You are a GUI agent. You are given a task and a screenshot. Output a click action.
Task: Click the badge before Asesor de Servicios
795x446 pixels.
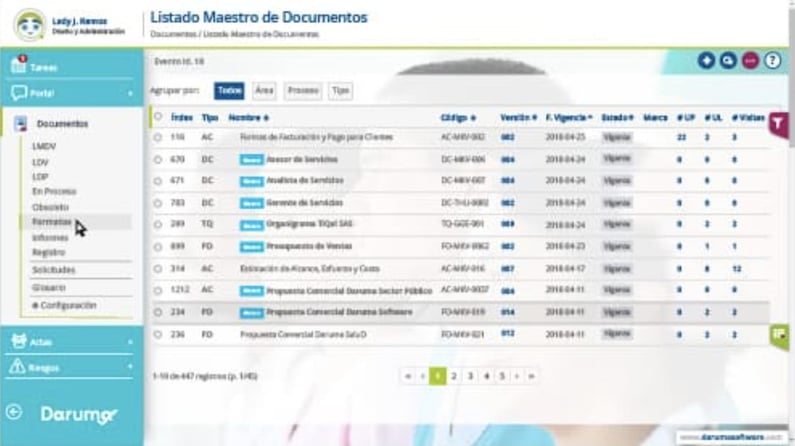(251, 160)
